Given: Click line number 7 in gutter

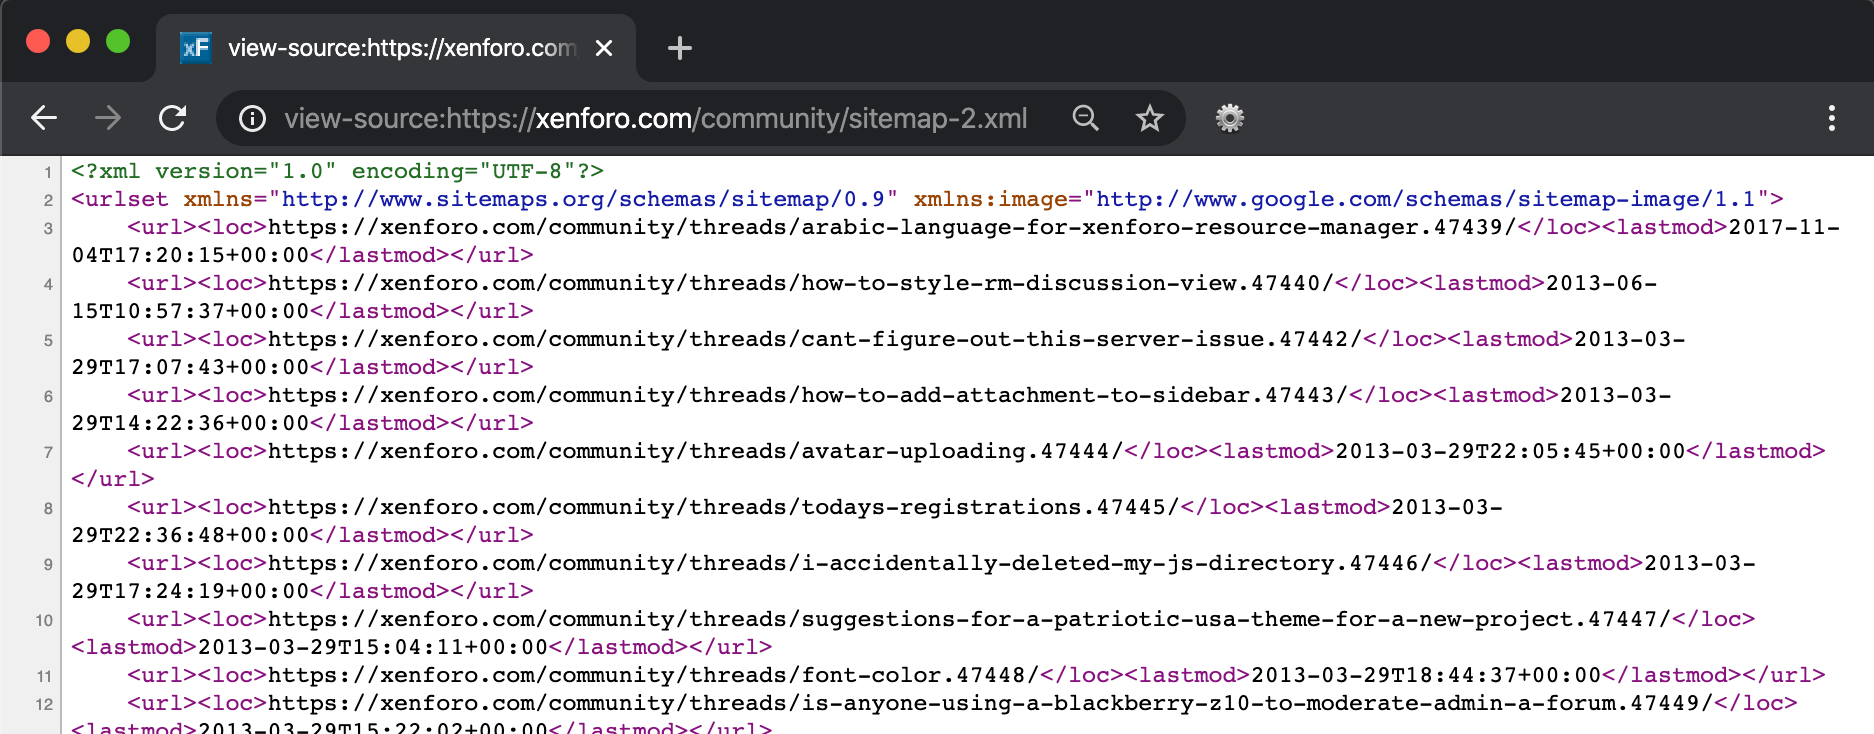Looking at the screenshot, I should coord(48,453).
